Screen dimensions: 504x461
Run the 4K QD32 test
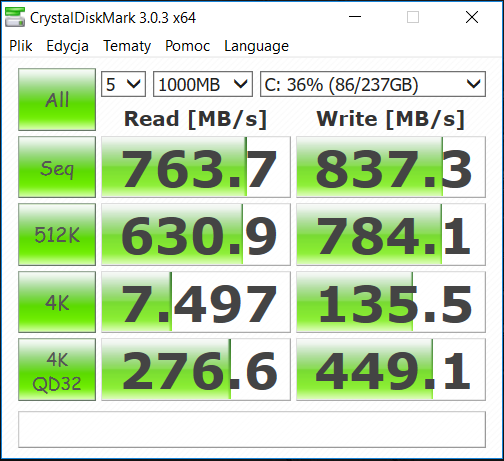click(57, 370)
